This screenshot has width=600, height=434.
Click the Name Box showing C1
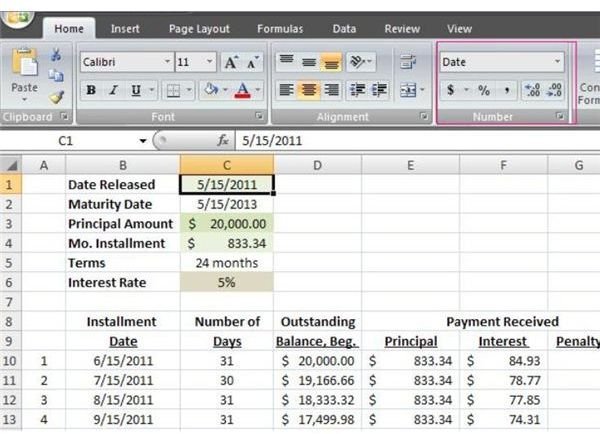click(66, 141)
